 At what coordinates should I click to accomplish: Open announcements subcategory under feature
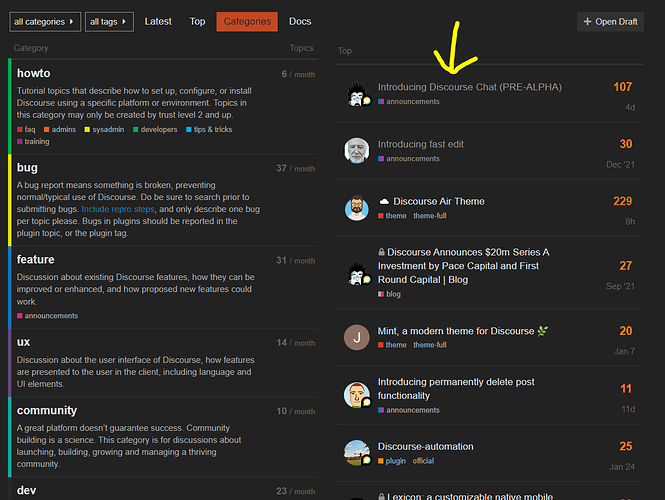tap(48, 316)
